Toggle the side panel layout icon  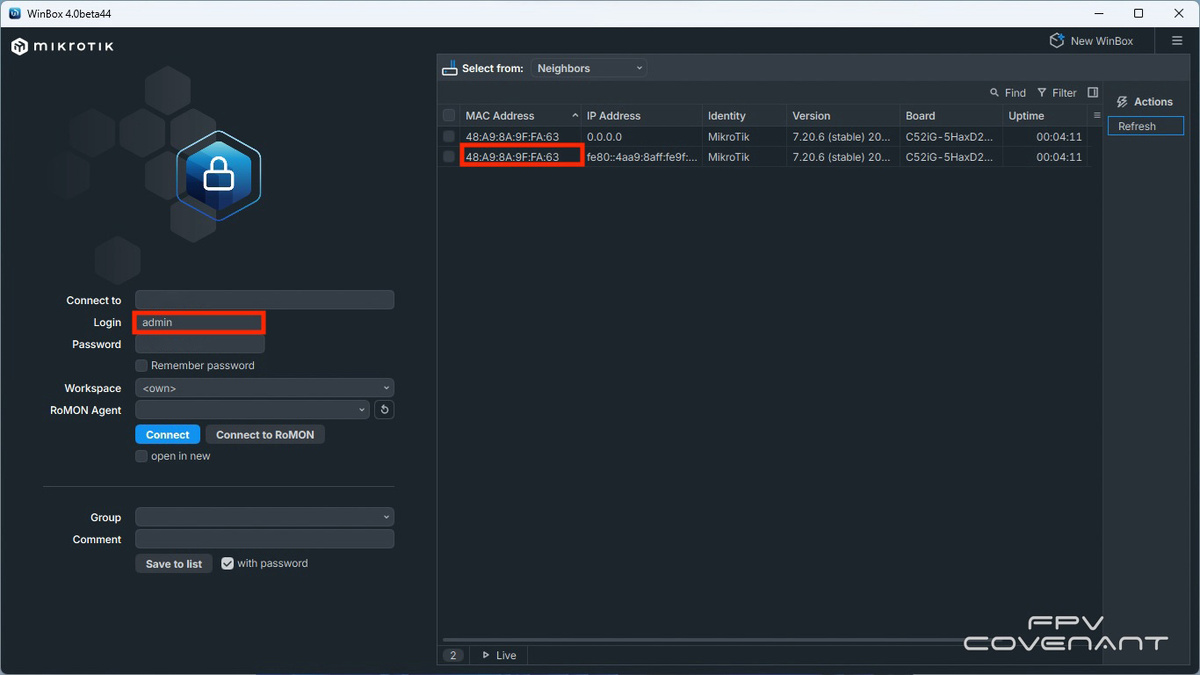tap(1093, 93)
